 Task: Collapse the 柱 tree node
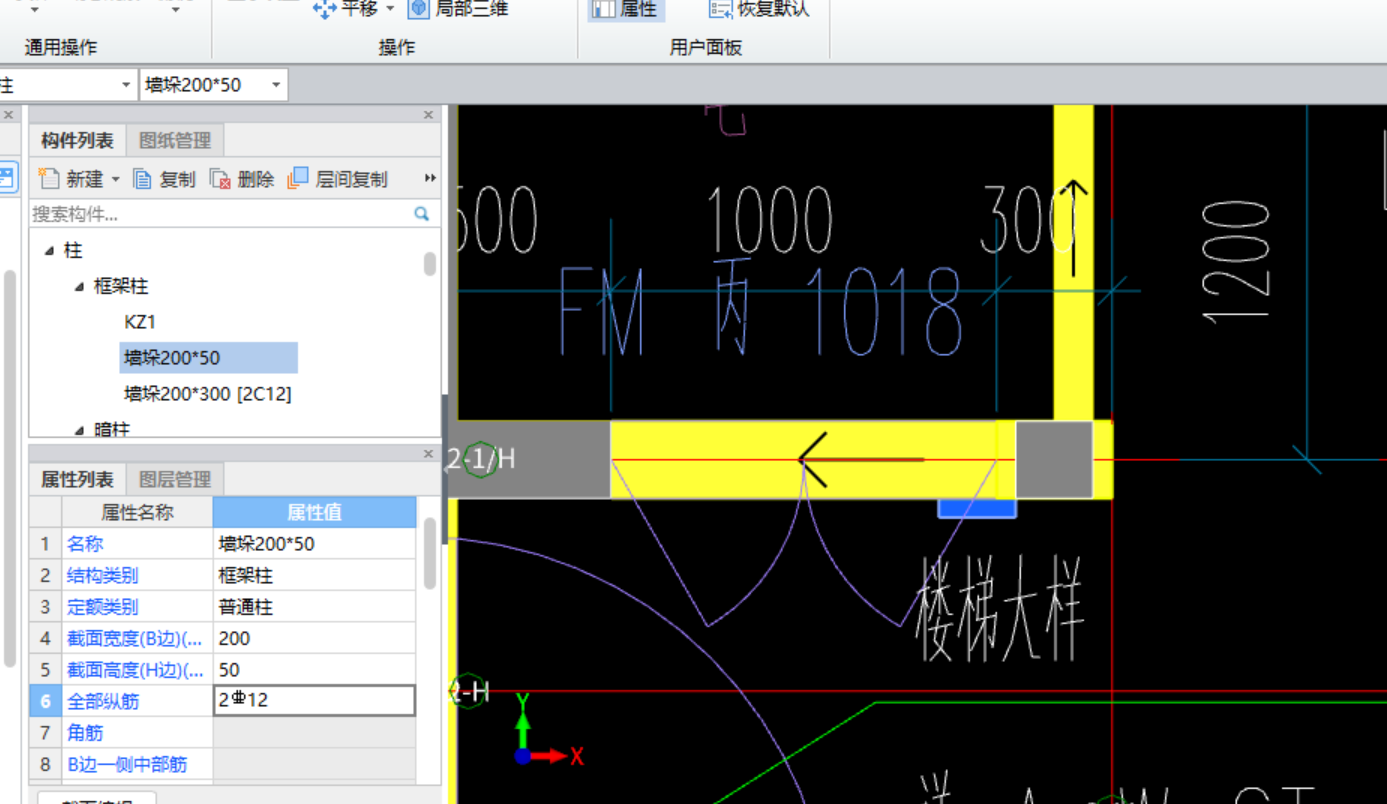pos(49,251)
